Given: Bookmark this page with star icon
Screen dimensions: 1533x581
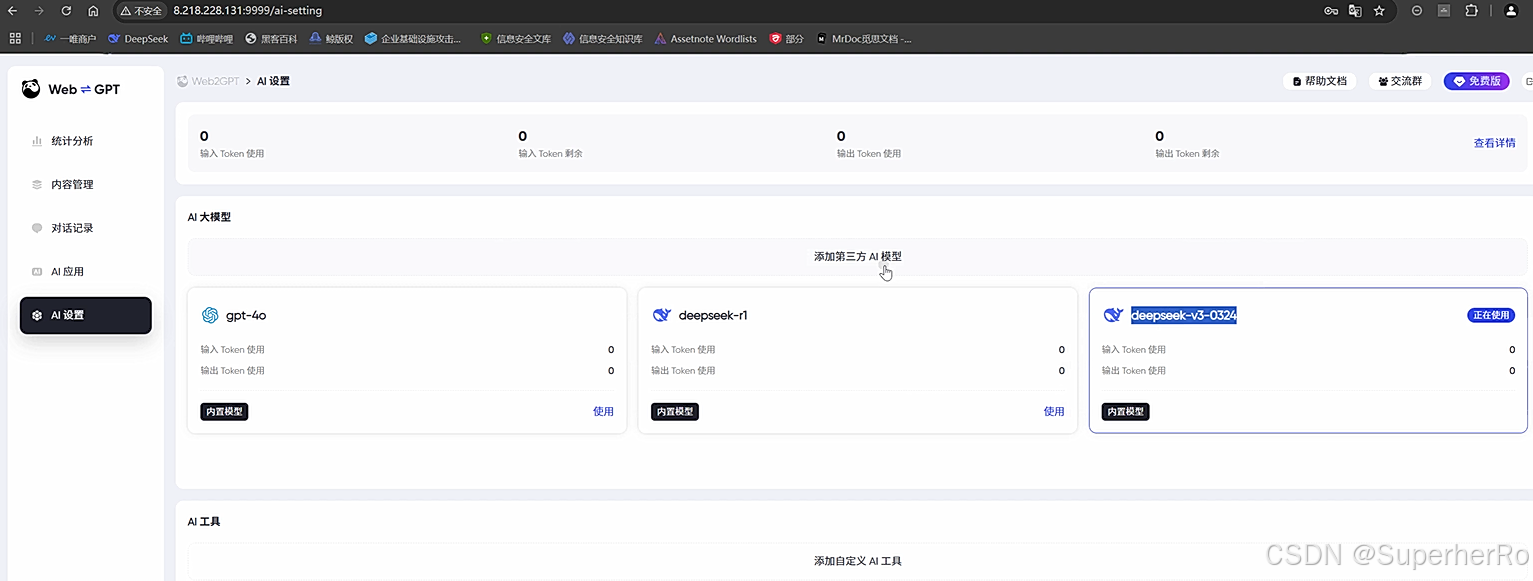Looking at the screenshot, I should (1379, 10).
